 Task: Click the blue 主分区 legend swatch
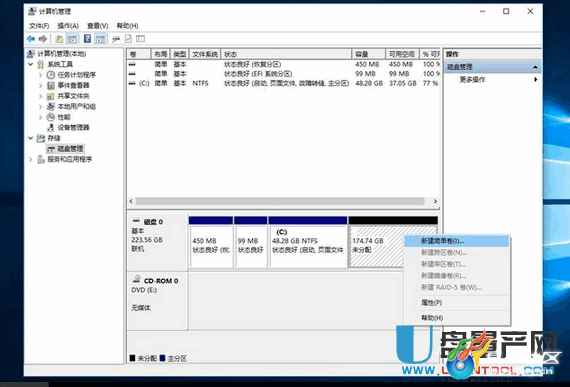pyautogui.click(x=162, y=358)
